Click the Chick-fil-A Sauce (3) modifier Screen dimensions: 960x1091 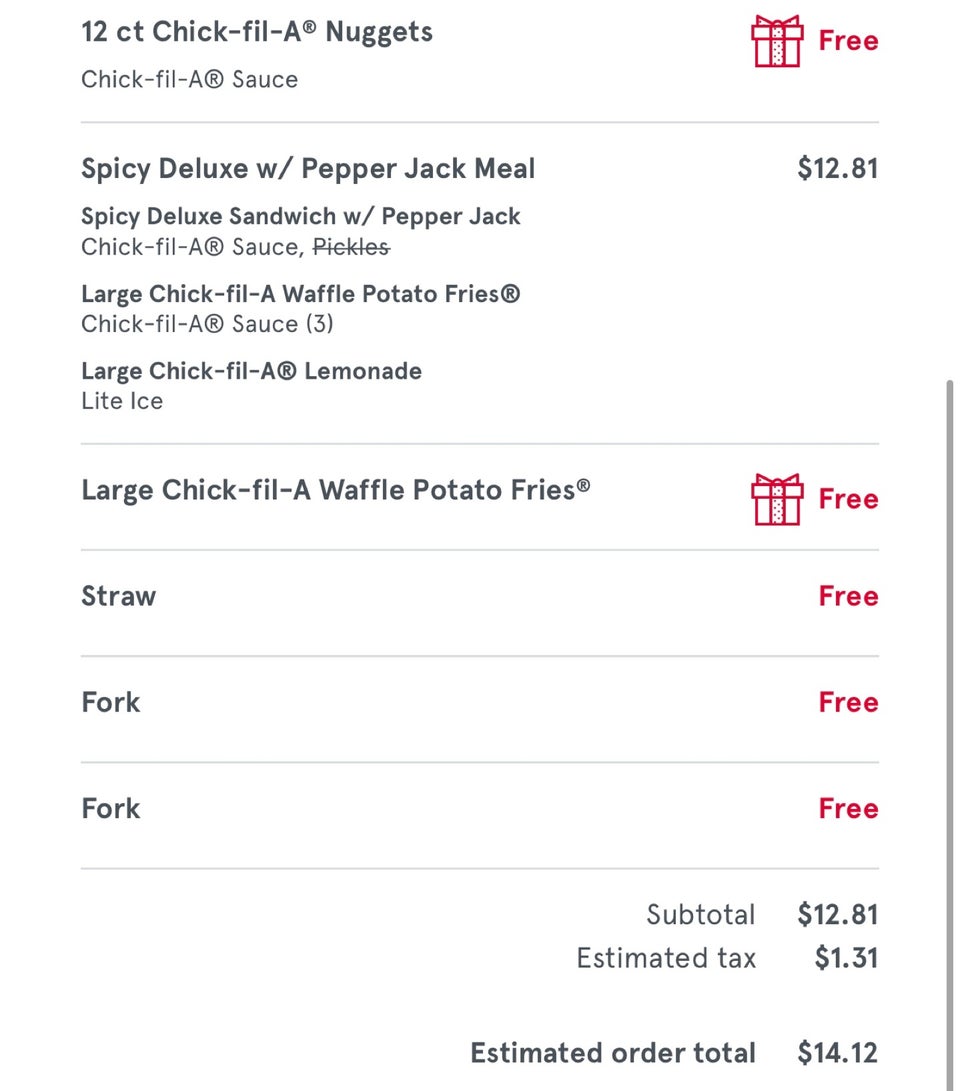(x=207, y=324)
